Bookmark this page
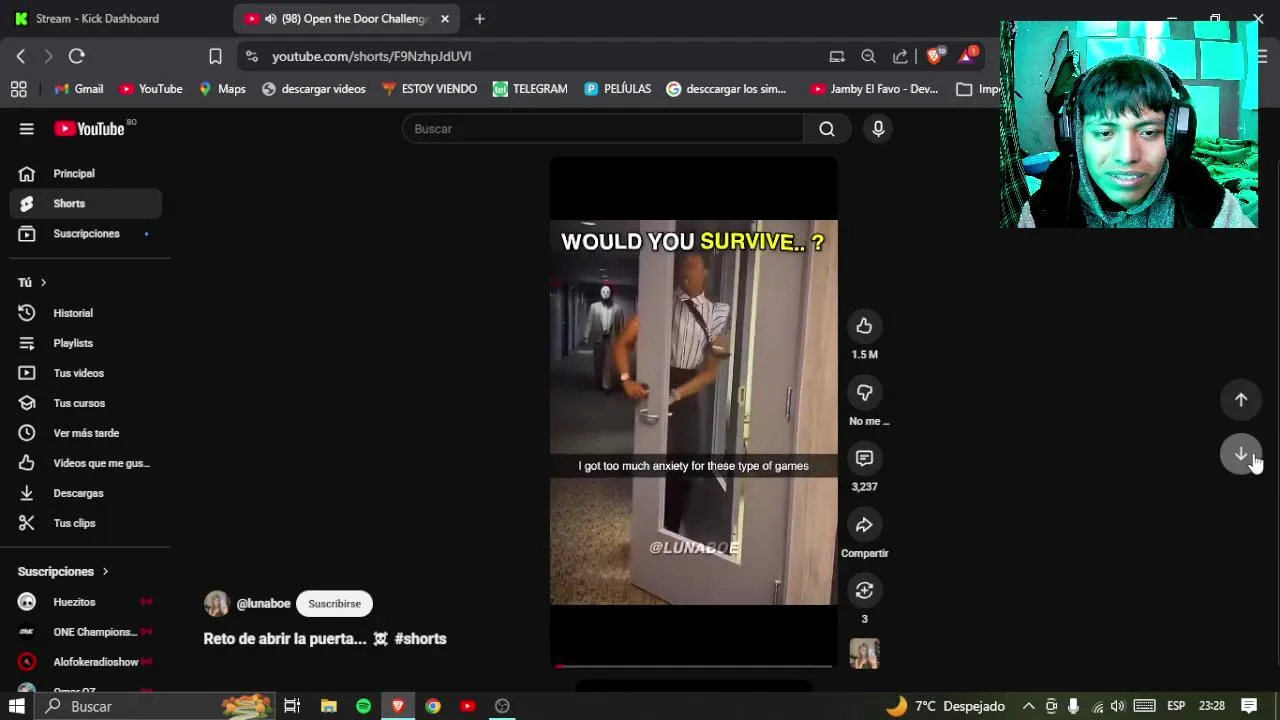Image resolution: width=1280 pixels, height=720 pixels. 215,56
